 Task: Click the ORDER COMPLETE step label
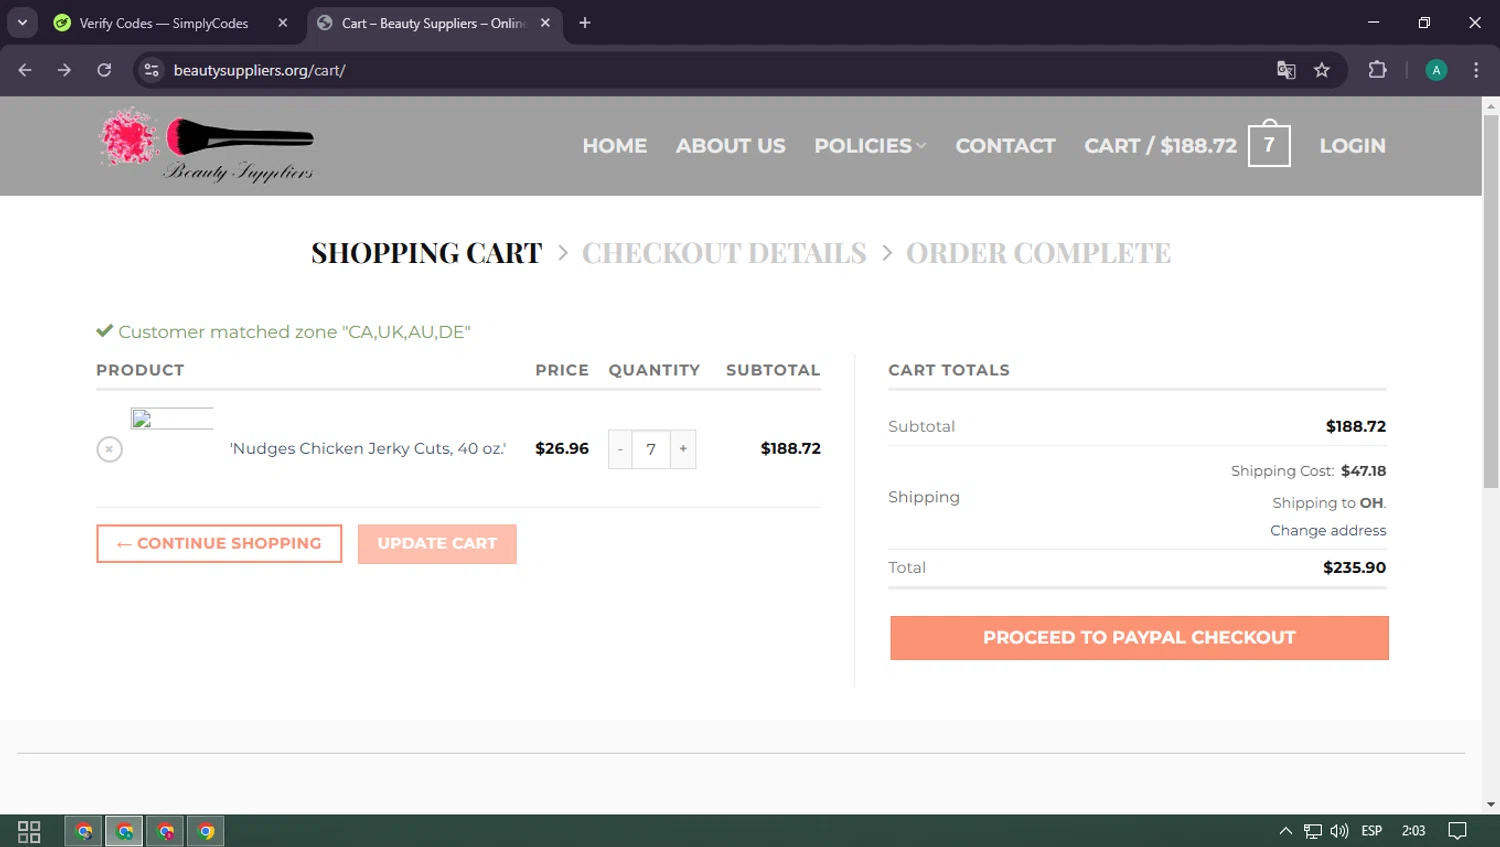[1038, 253]
